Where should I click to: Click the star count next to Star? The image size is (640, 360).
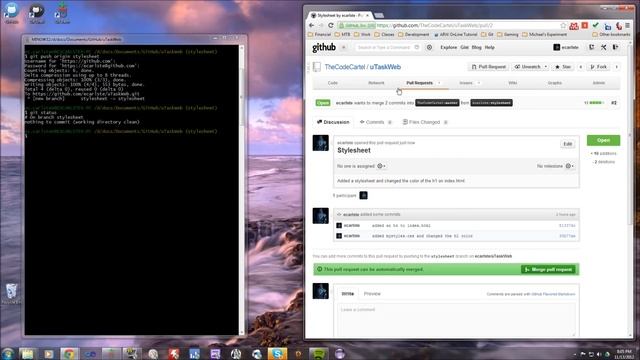pyautogui.click(x=580, y=67)
